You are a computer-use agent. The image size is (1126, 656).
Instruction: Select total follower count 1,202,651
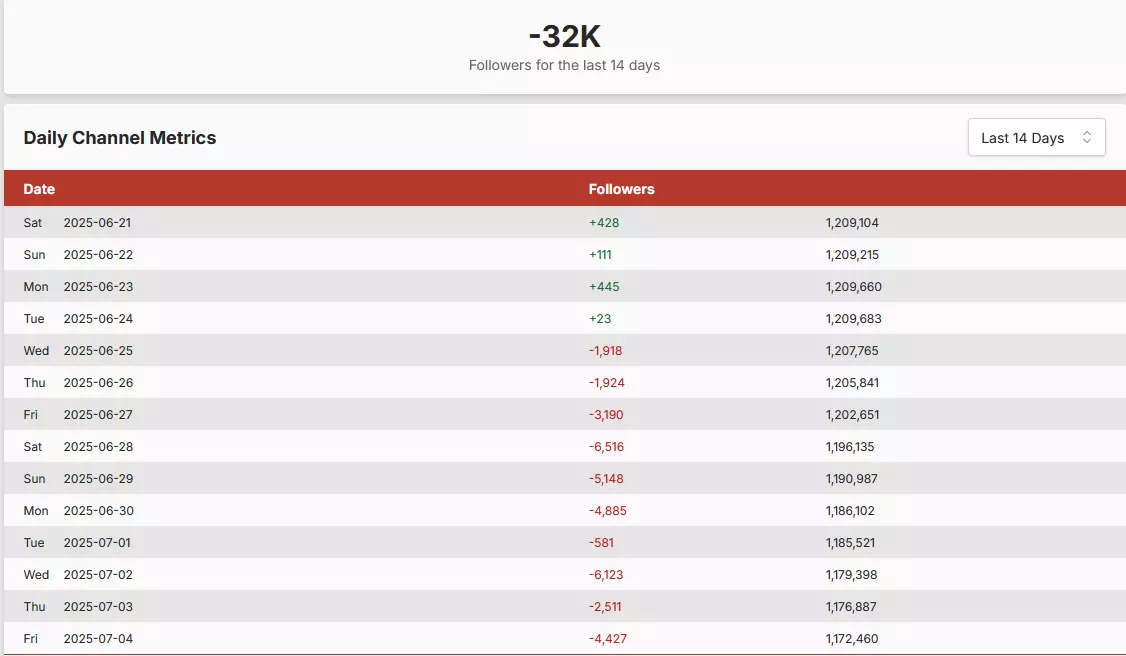(x=852, y=415)
